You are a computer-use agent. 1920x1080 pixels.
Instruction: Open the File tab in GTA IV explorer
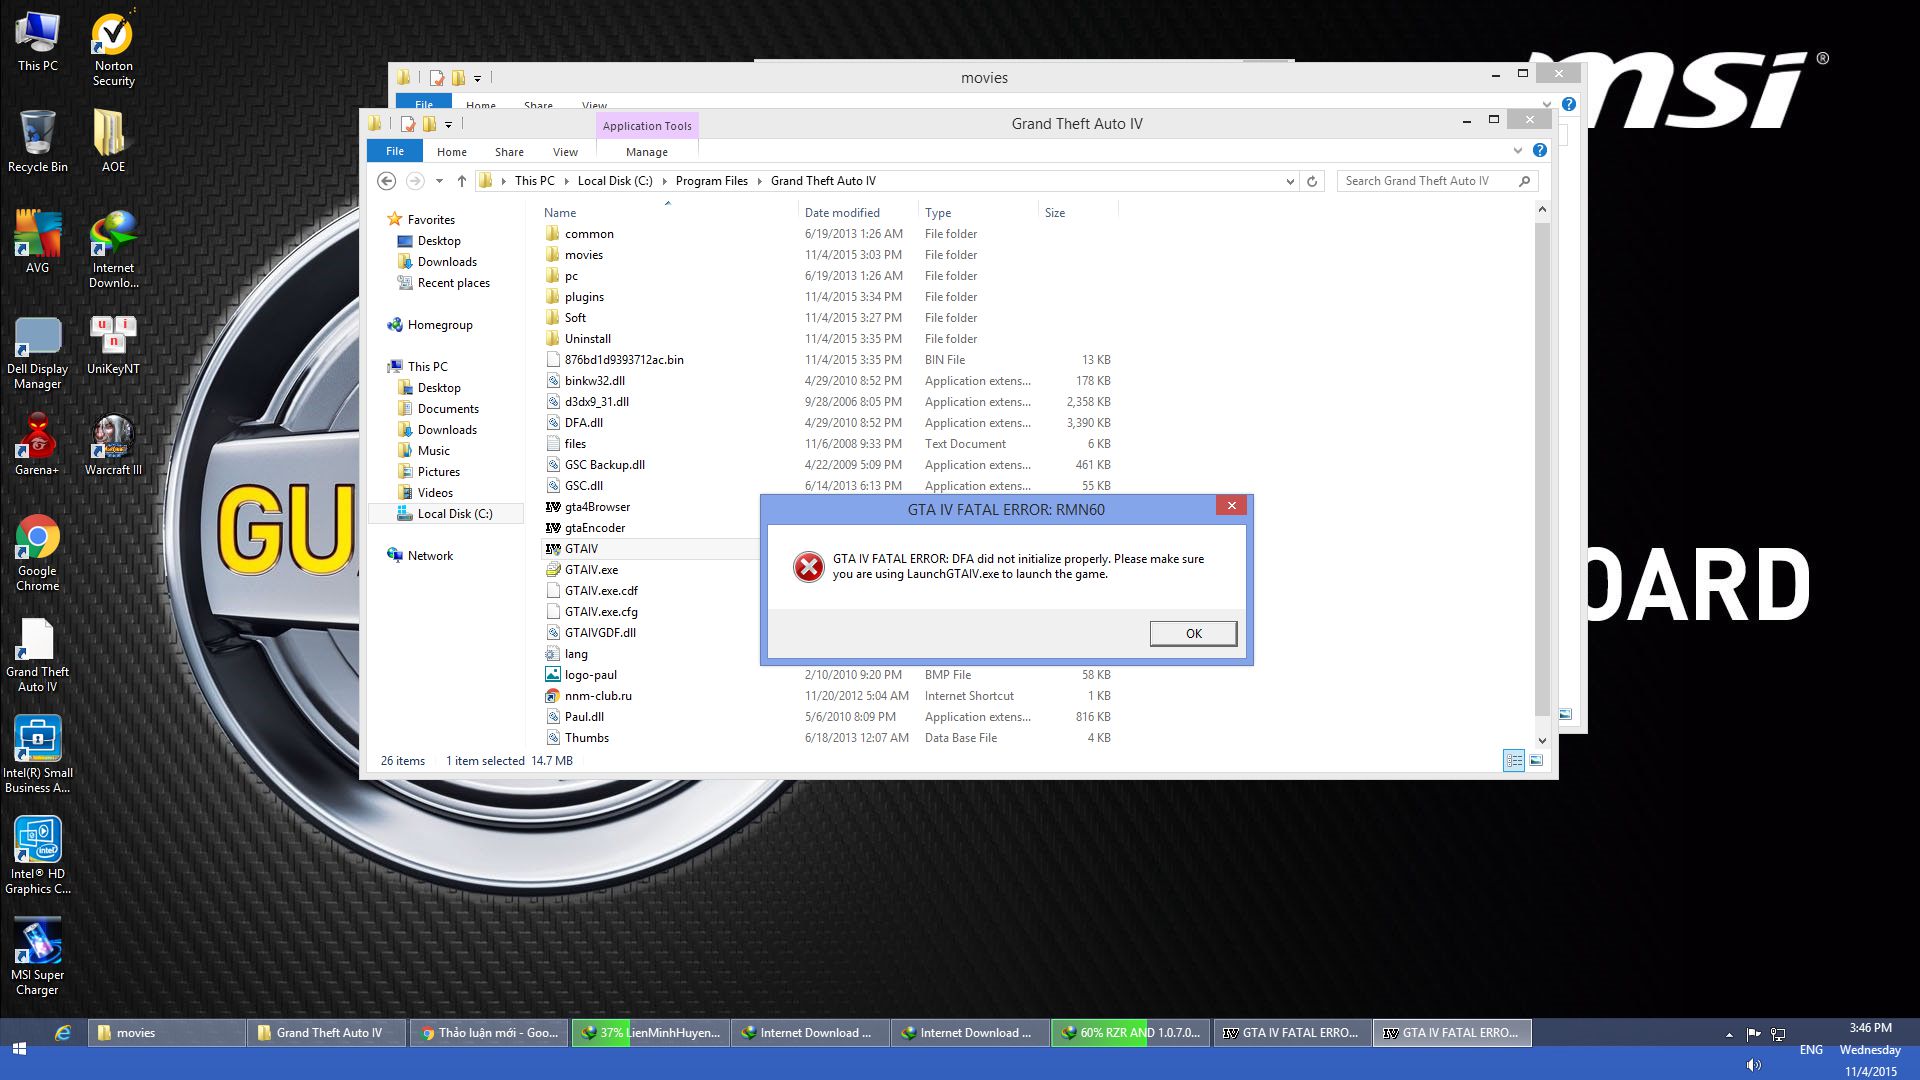(395, 151)
